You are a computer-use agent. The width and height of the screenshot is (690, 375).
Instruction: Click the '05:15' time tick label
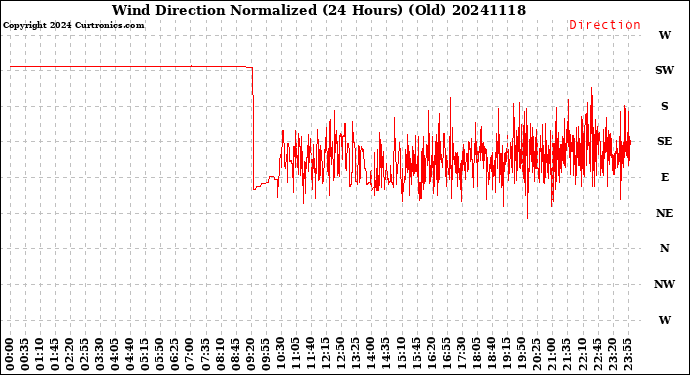coord(145,355)
